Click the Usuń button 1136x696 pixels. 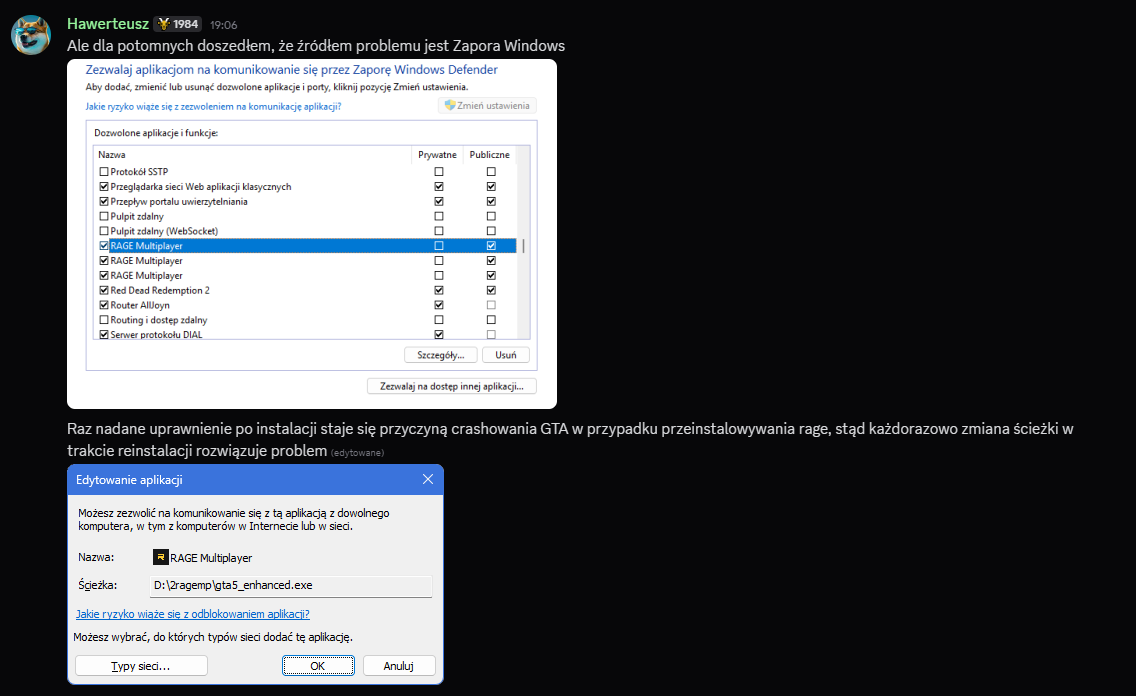coord(506,355)
